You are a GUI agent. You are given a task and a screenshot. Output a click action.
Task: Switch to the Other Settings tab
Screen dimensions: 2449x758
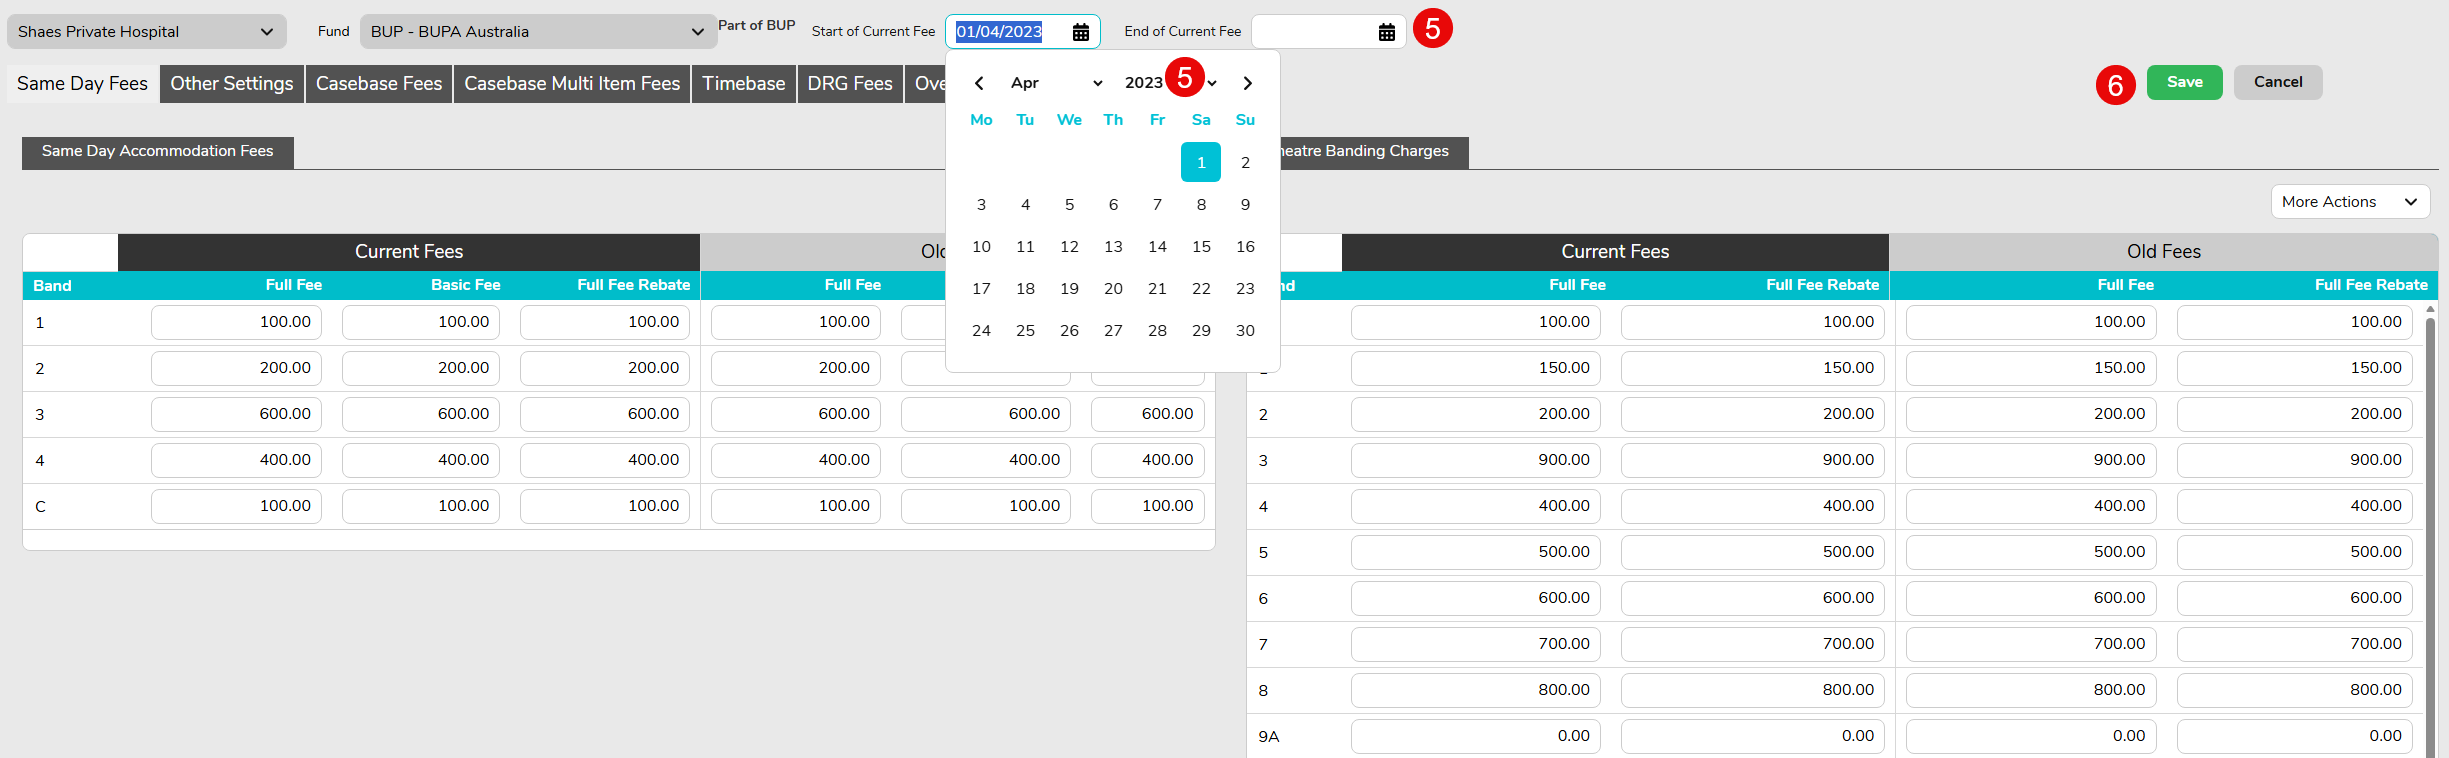[231, 84]
